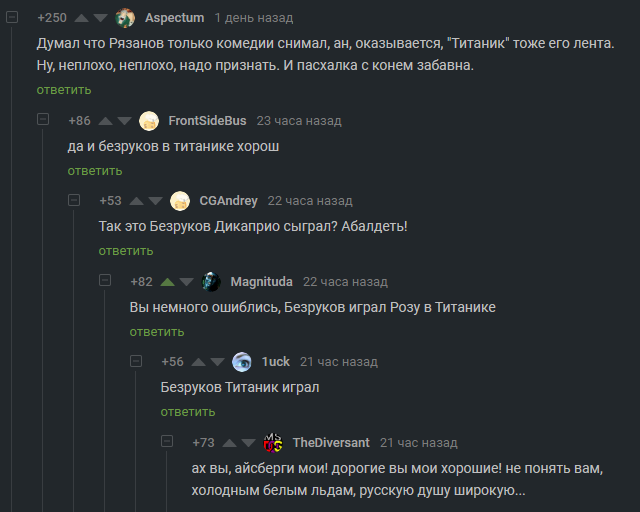Open TheDiversant's avatar
This screenshot has height=512, width=640.
272,442
